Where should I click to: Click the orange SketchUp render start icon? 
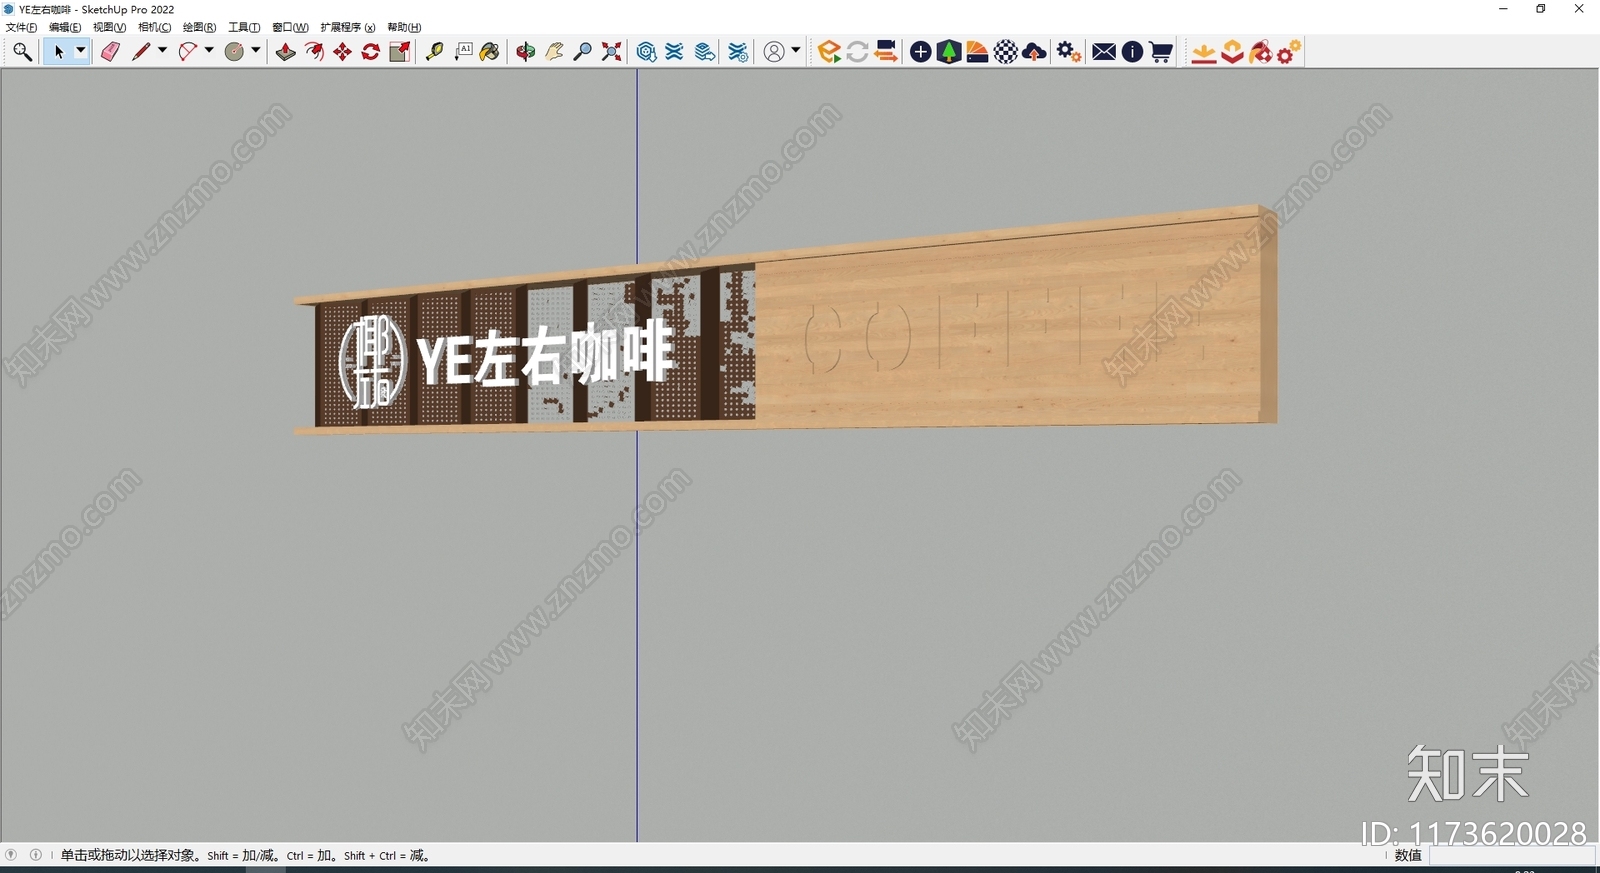point(829,52)
